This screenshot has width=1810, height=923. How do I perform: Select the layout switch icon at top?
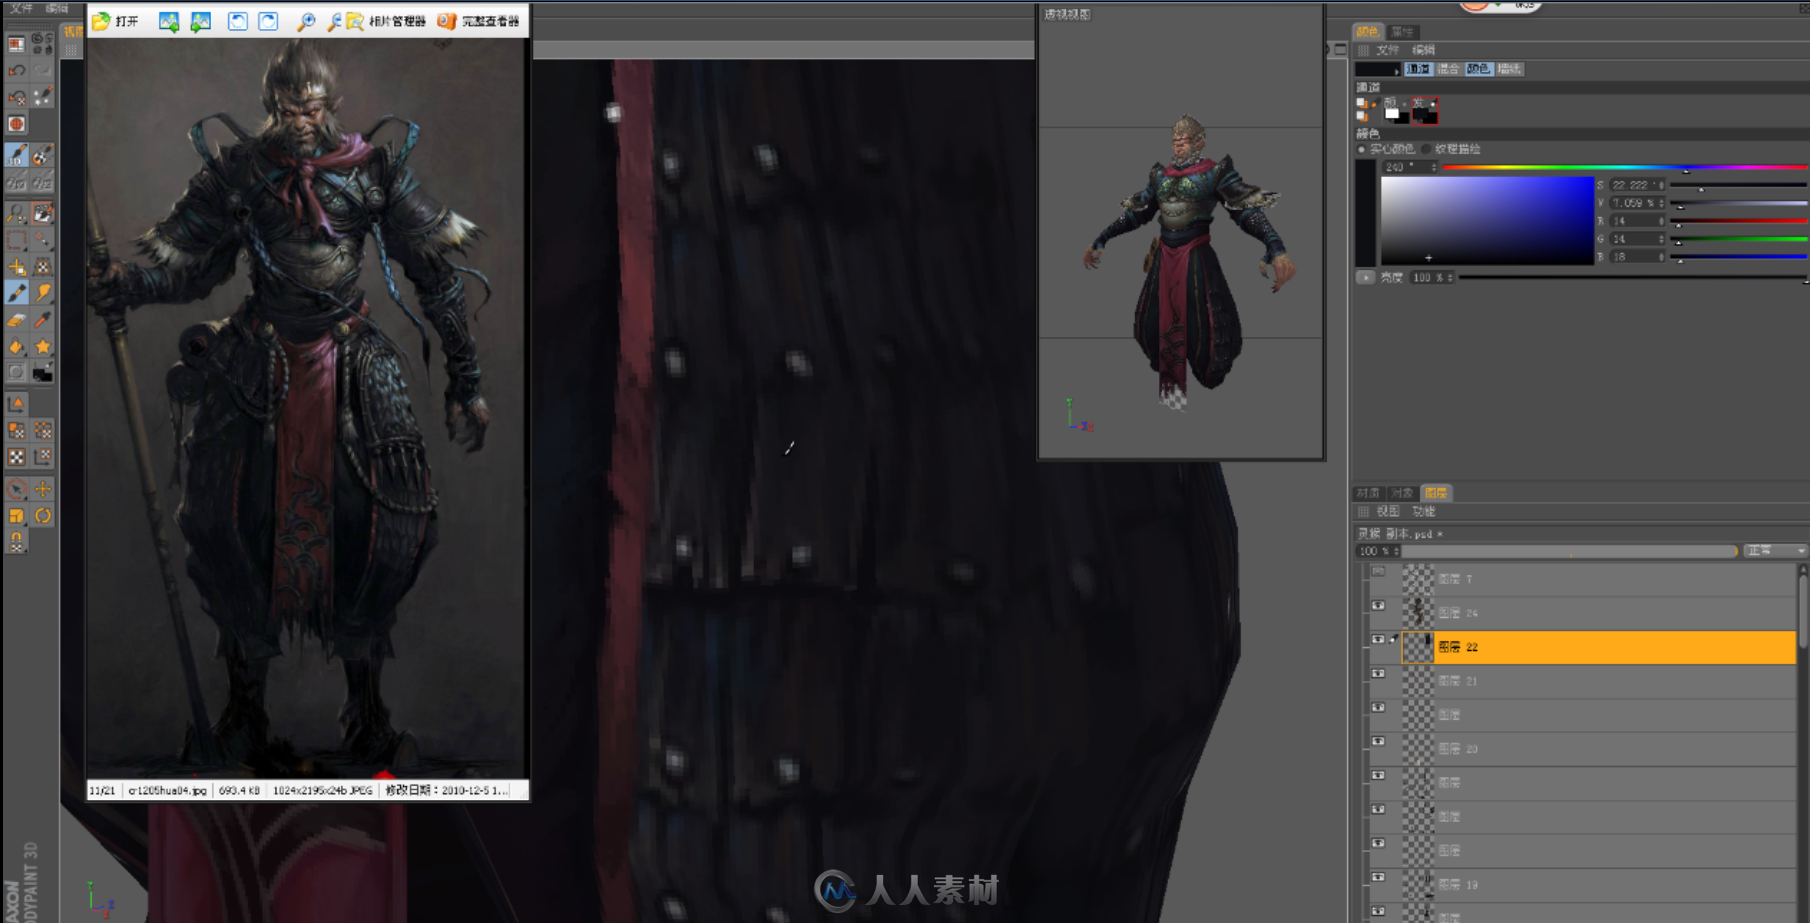coord(17,44)
